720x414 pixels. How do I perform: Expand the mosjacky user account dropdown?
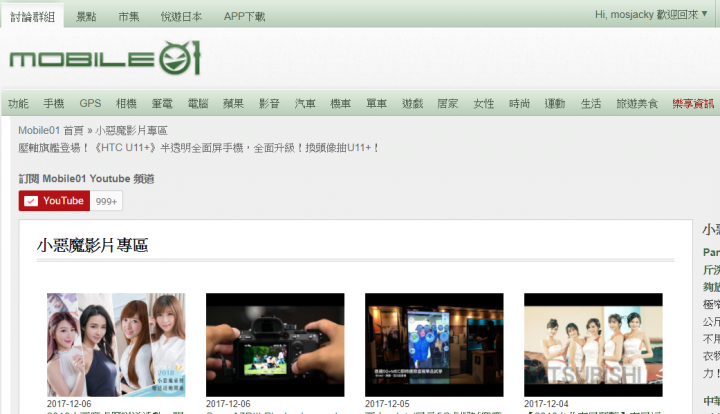point(651,15)
